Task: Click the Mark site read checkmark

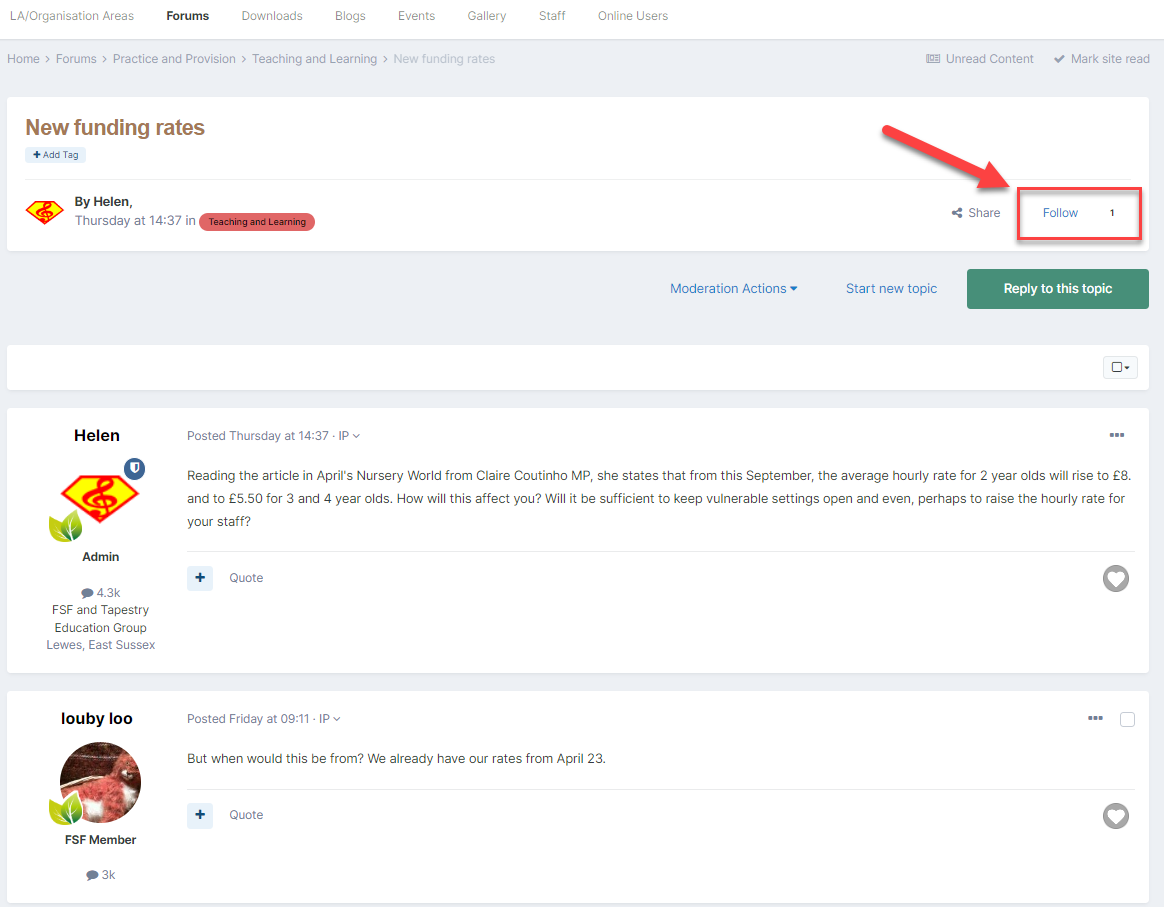Action: pyautogui.click(x=1059, y=59)
